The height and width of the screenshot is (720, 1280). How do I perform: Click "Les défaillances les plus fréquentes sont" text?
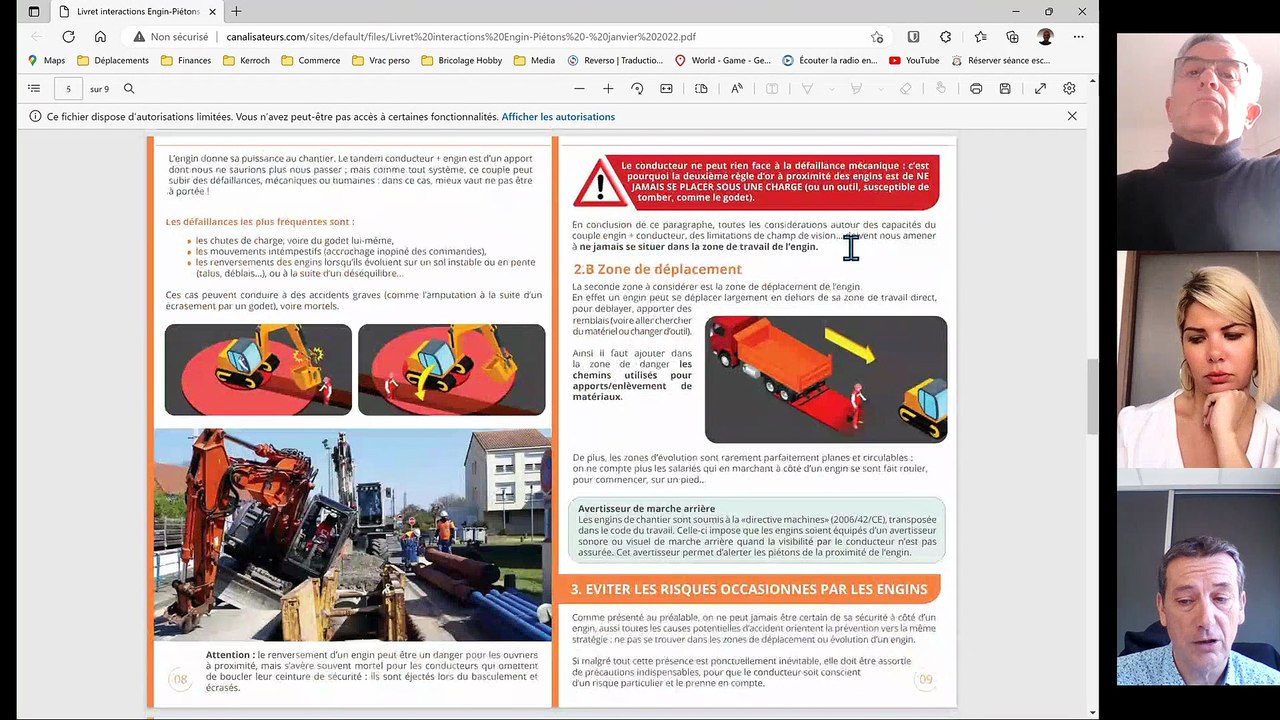(x=260, y=222)
